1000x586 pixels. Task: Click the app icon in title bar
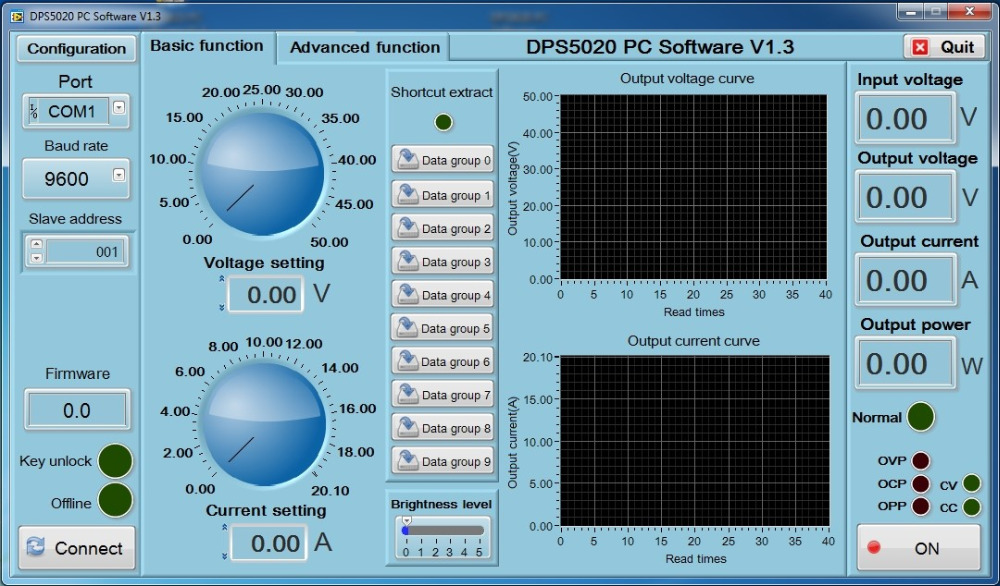click(x=17, y=17)
